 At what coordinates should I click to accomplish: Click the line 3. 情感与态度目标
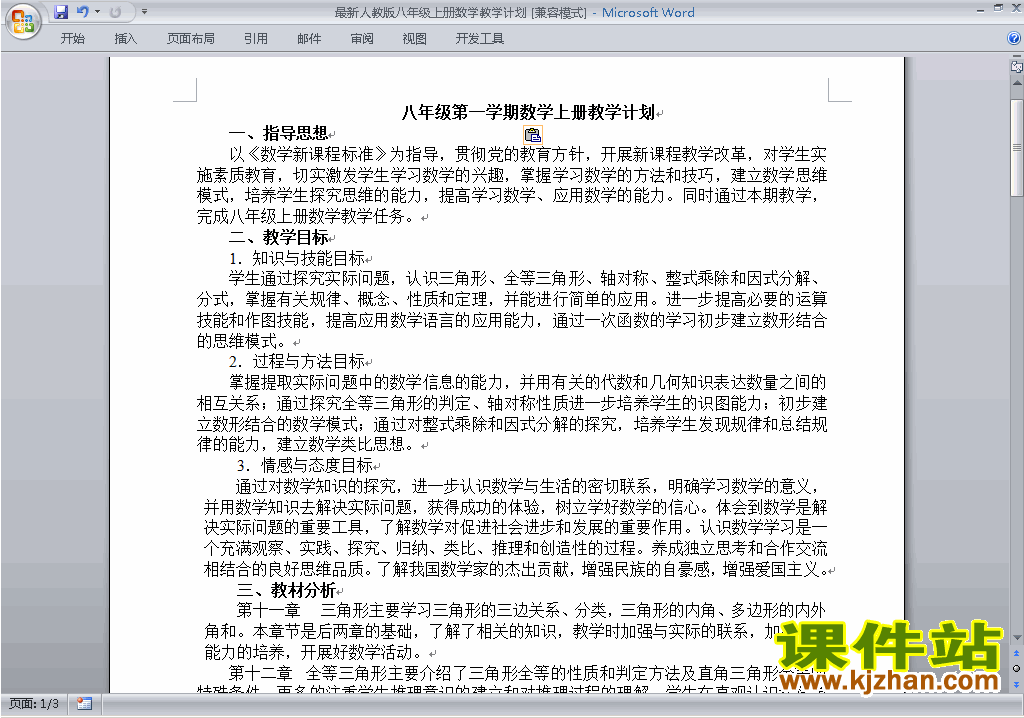pos(304,465)
